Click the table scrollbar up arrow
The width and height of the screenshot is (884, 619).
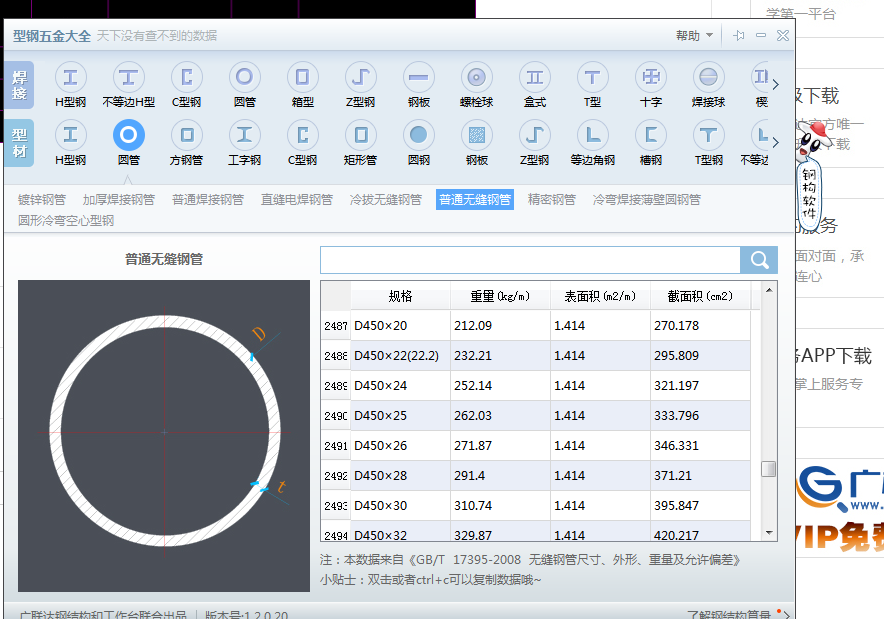[x=768, y=290]
